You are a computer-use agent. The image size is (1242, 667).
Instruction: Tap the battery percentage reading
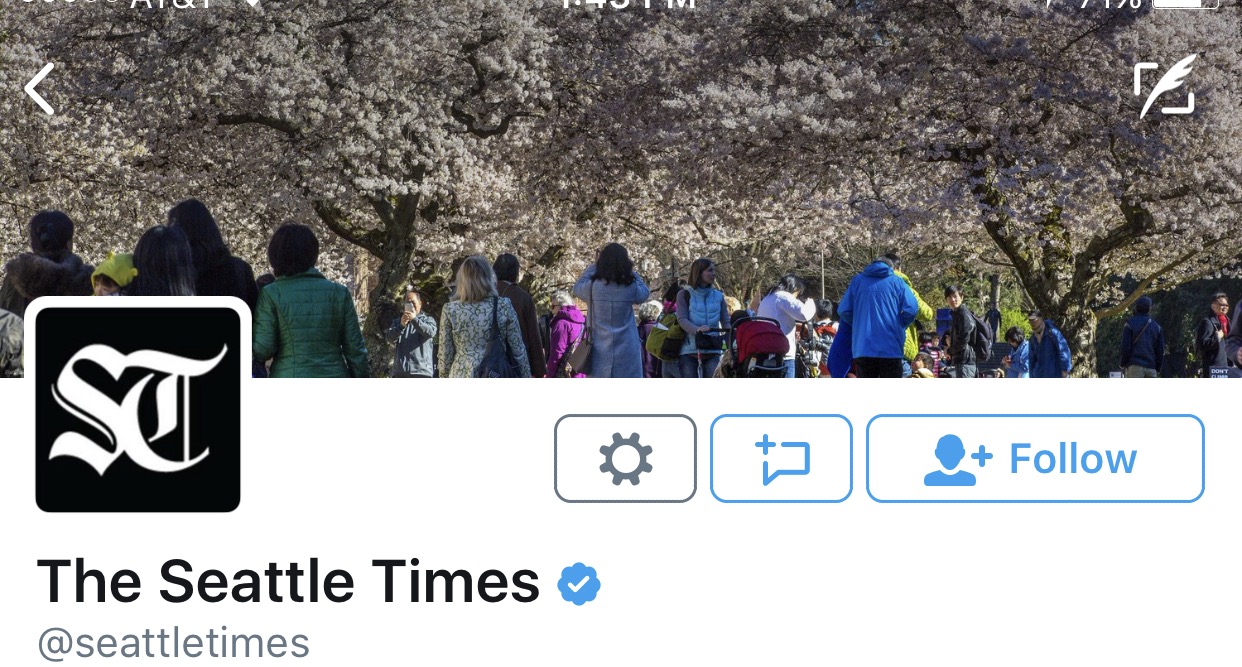[1107, 3]
